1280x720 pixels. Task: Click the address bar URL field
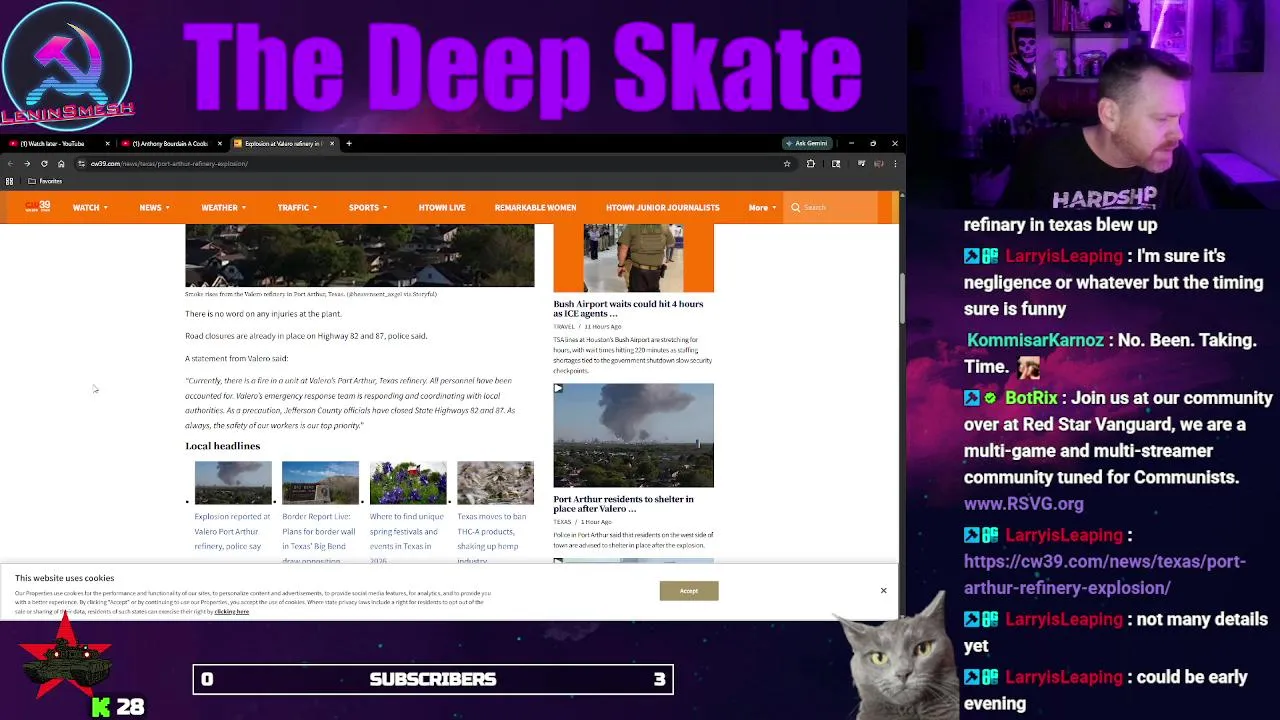(430, 163)
